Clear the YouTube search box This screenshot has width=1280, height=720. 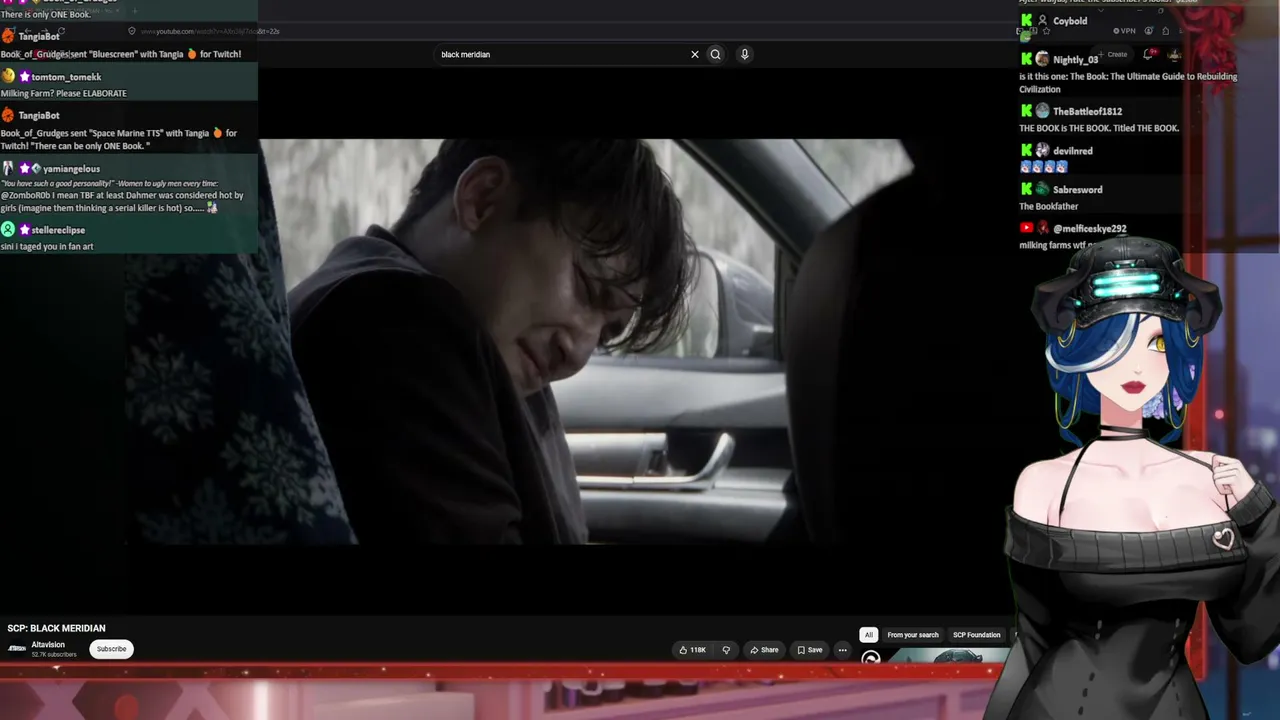coord(695,55)
